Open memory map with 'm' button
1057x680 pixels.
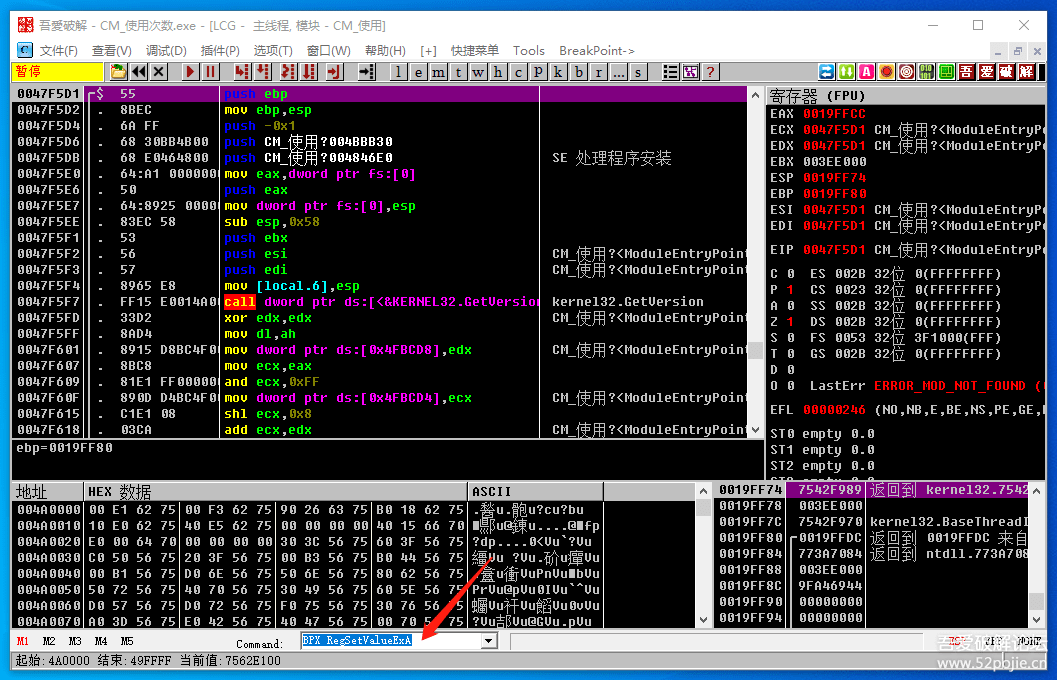coord(438,72)
